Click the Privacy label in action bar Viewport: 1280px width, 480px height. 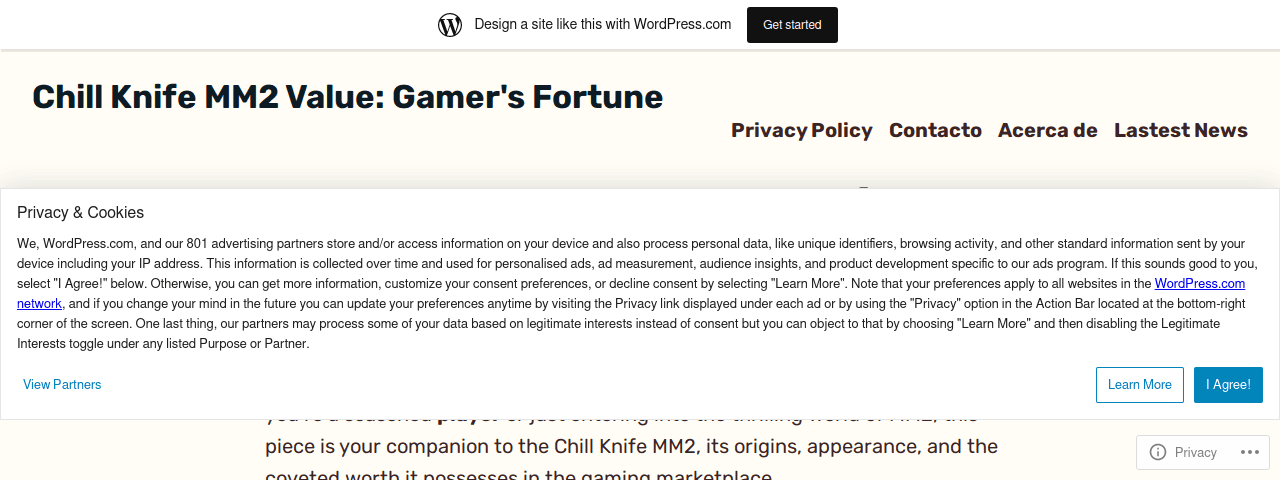(1196, 453)
